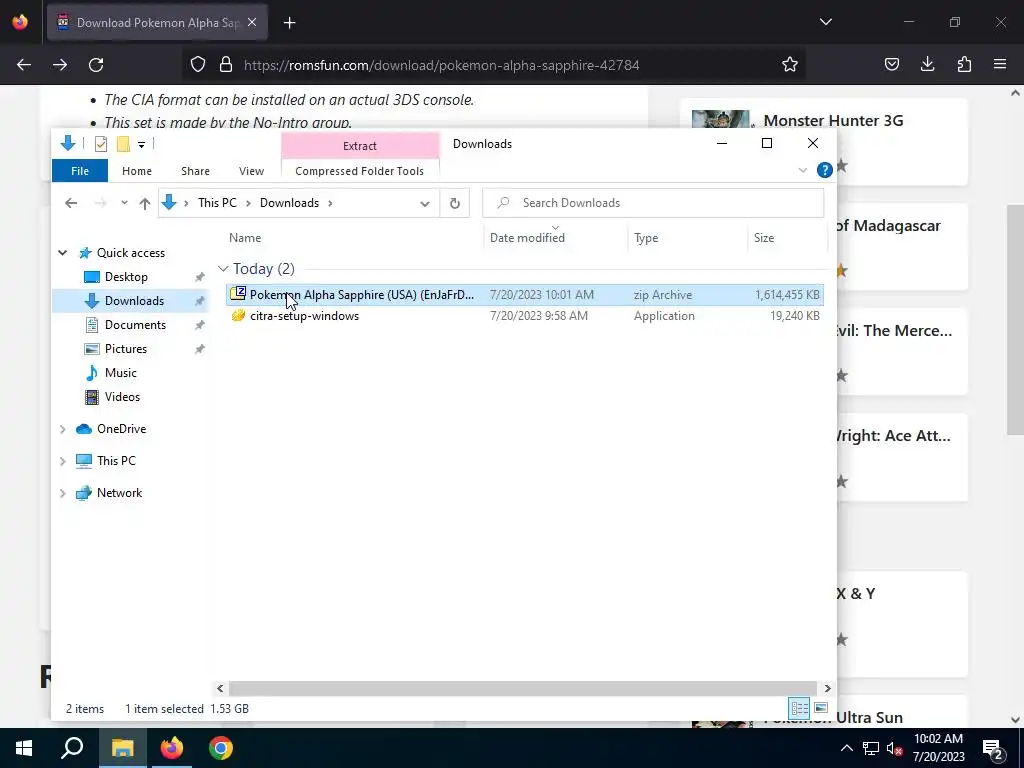The image size is (1024, 768).
Task: Go back in File Explorer
Action: pyautogui.click(x=71, y=203)
